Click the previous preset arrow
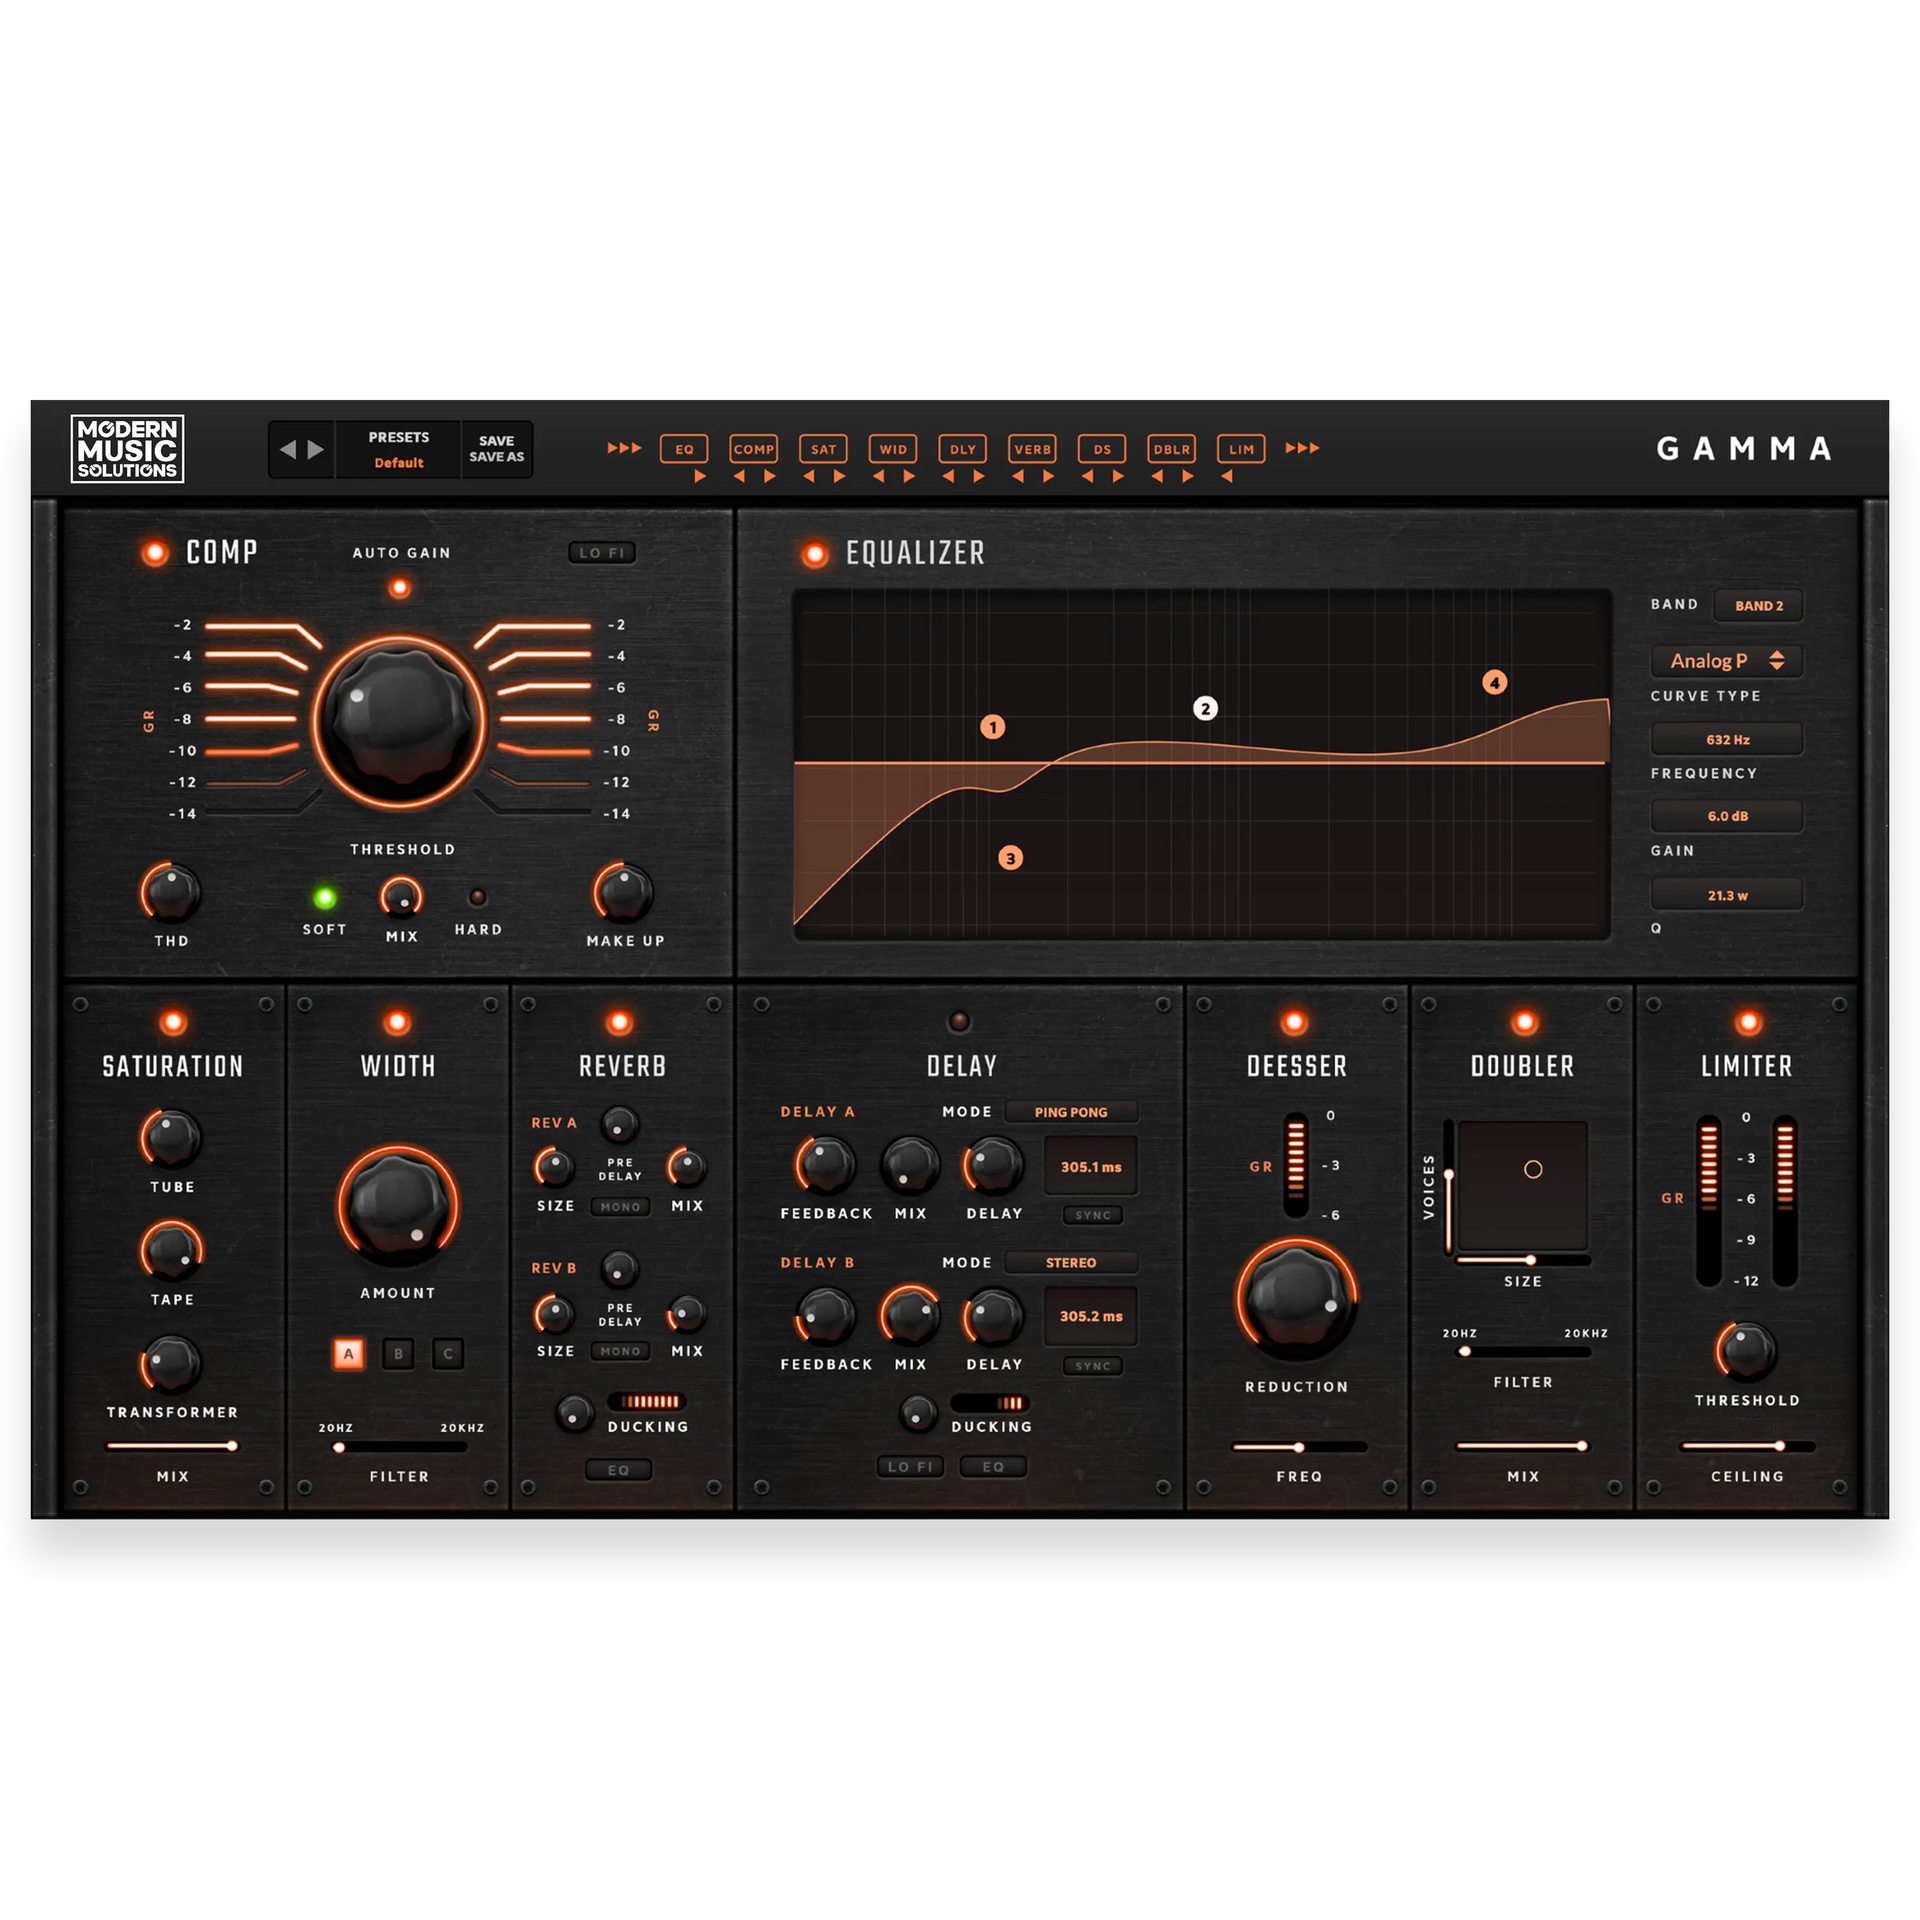 (288, 450)
